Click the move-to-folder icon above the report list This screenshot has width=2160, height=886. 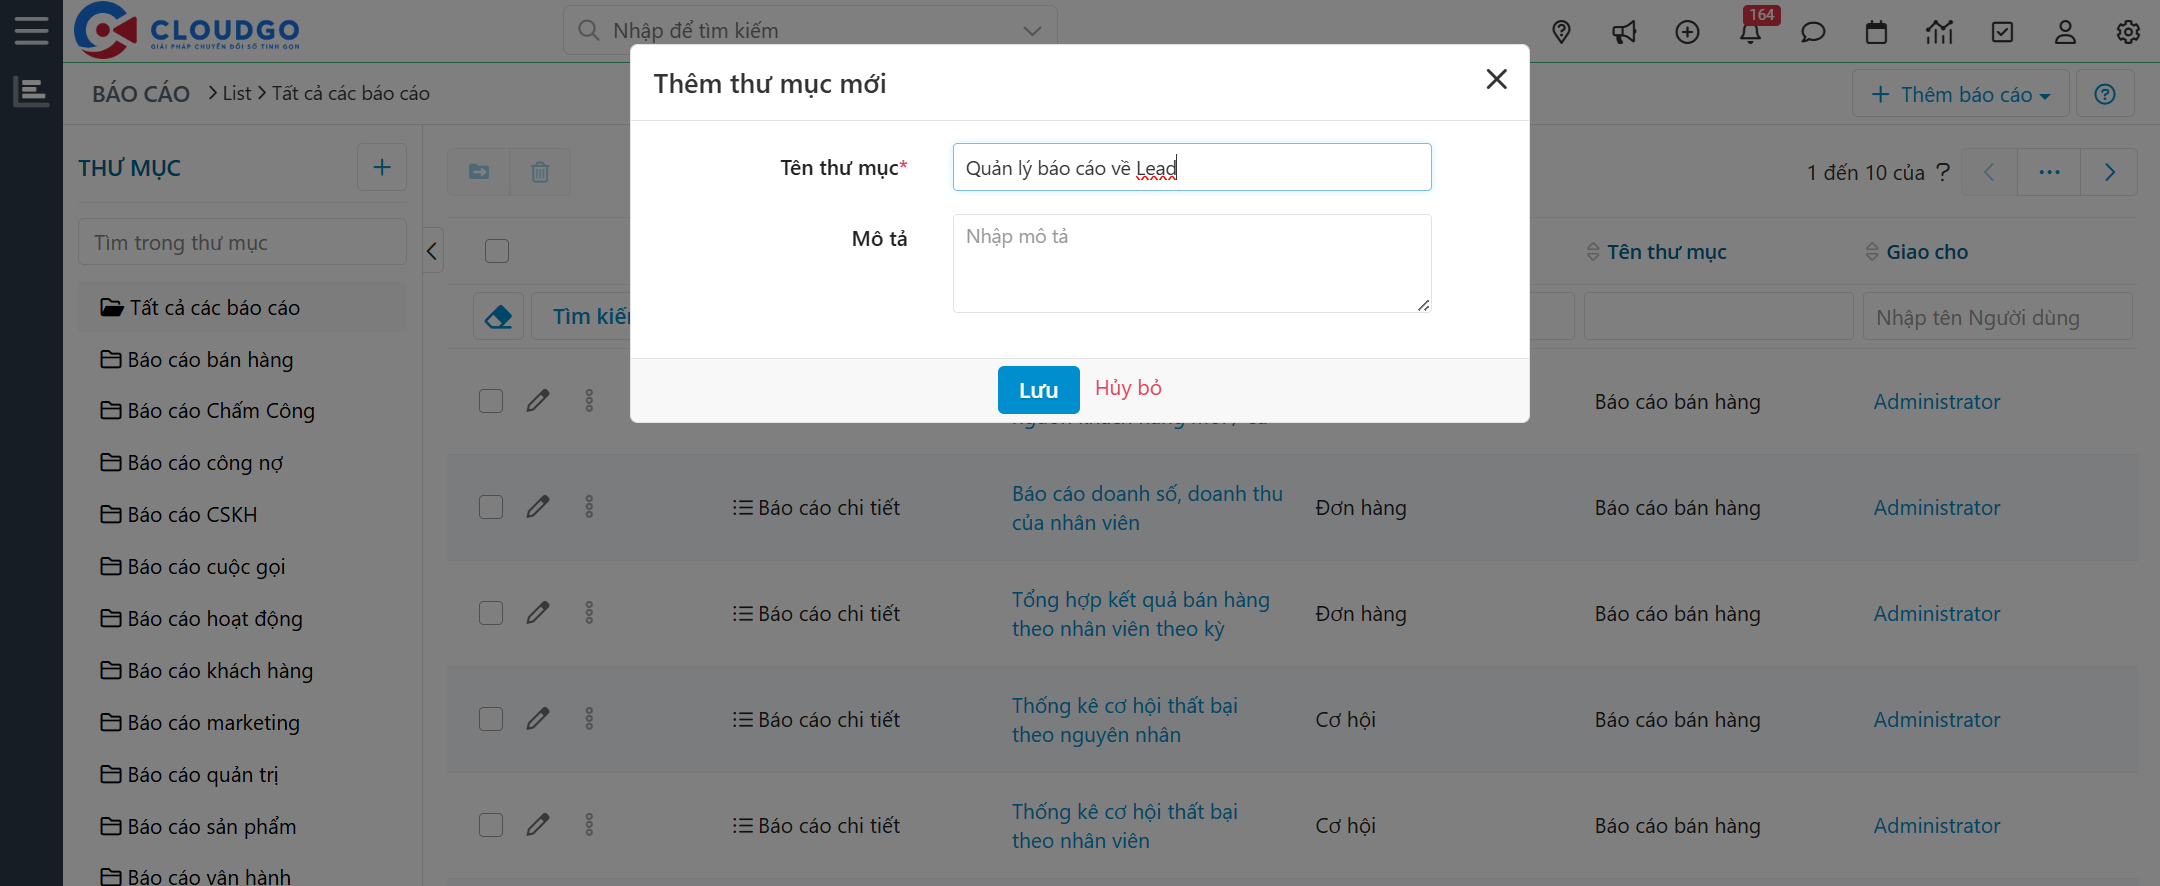[478, 172]
